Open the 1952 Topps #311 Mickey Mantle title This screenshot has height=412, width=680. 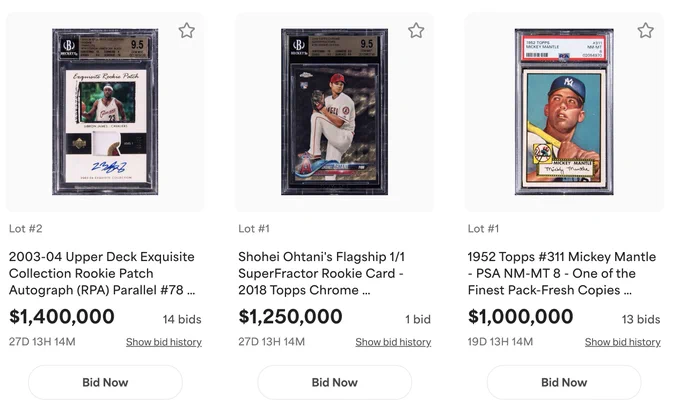(x=562, y=273)
